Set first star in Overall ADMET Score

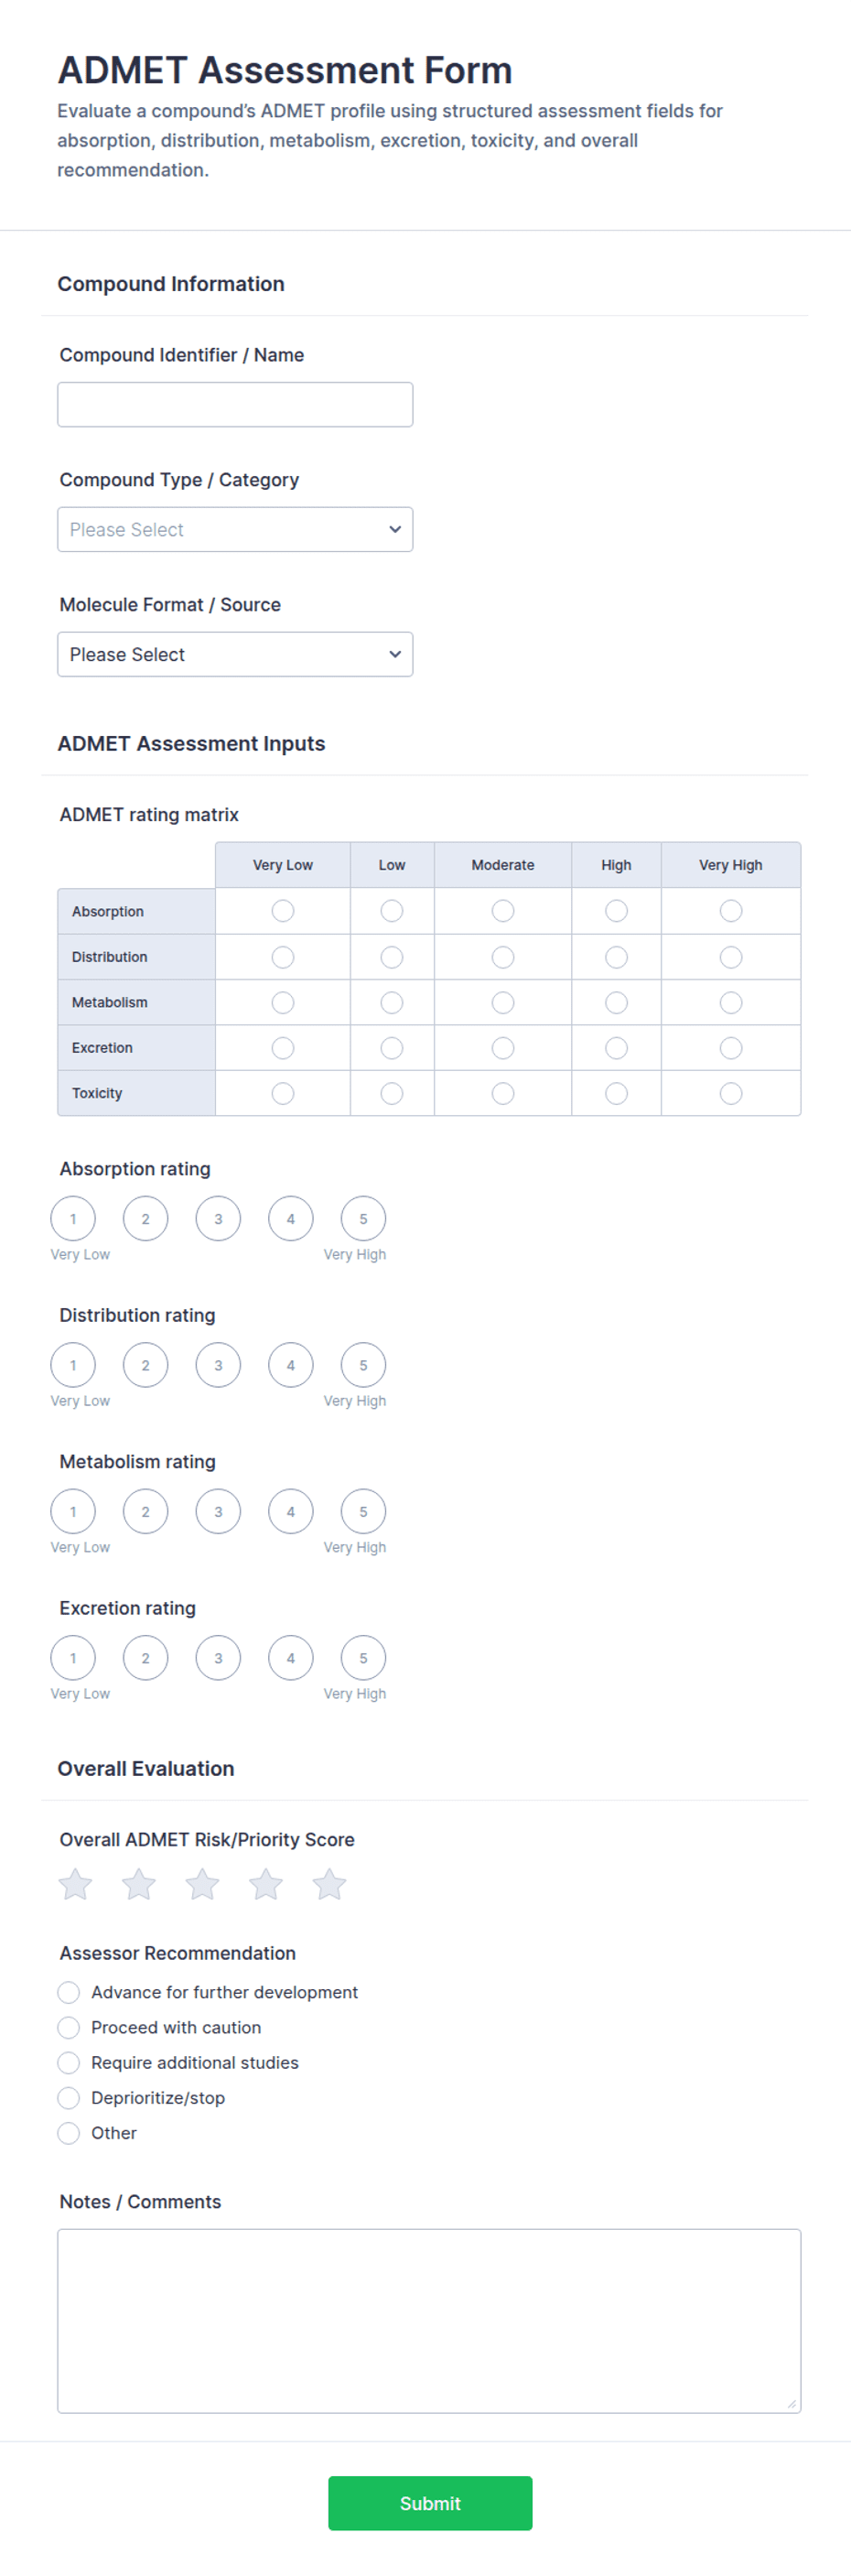[75, 1884]
